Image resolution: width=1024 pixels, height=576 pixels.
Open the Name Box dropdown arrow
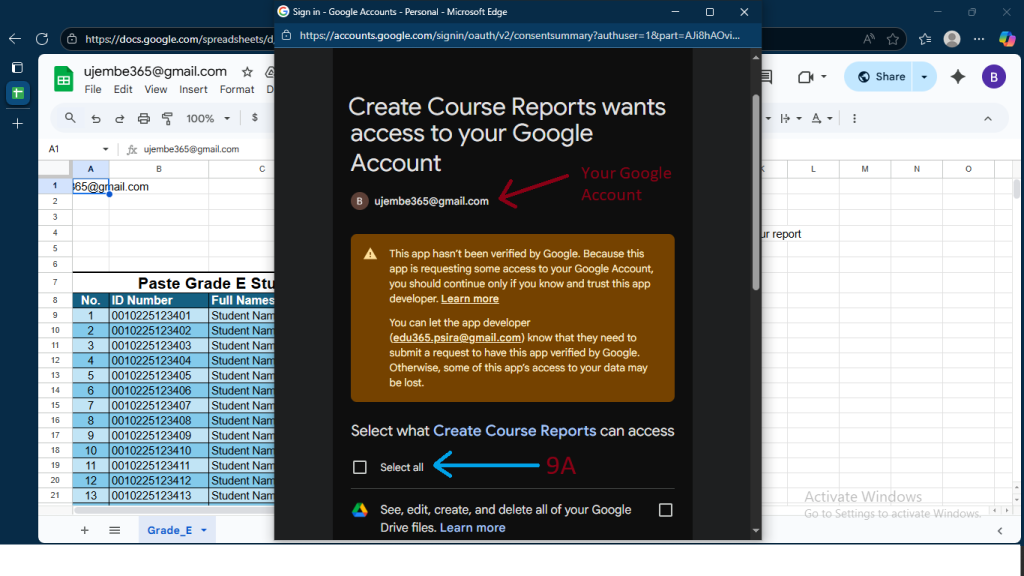click(x=105, y=149)
